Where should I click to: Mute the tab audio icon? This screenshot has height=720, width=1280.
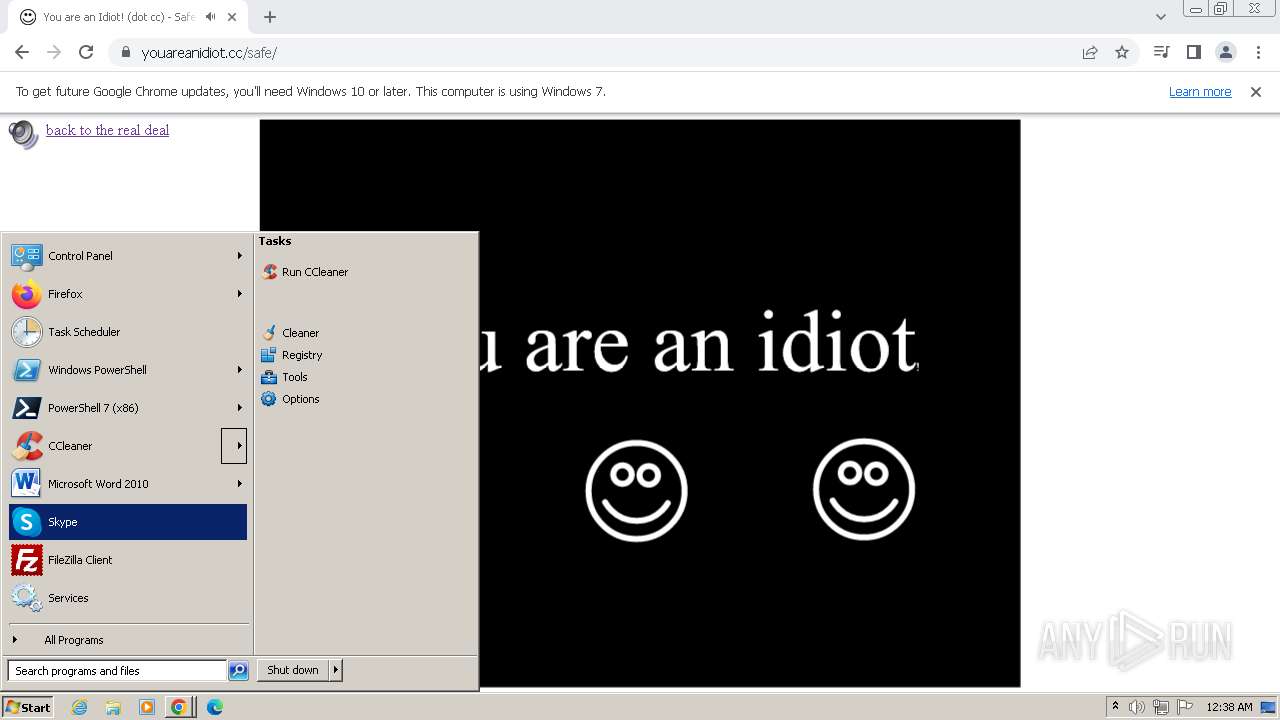pos(210,17)
